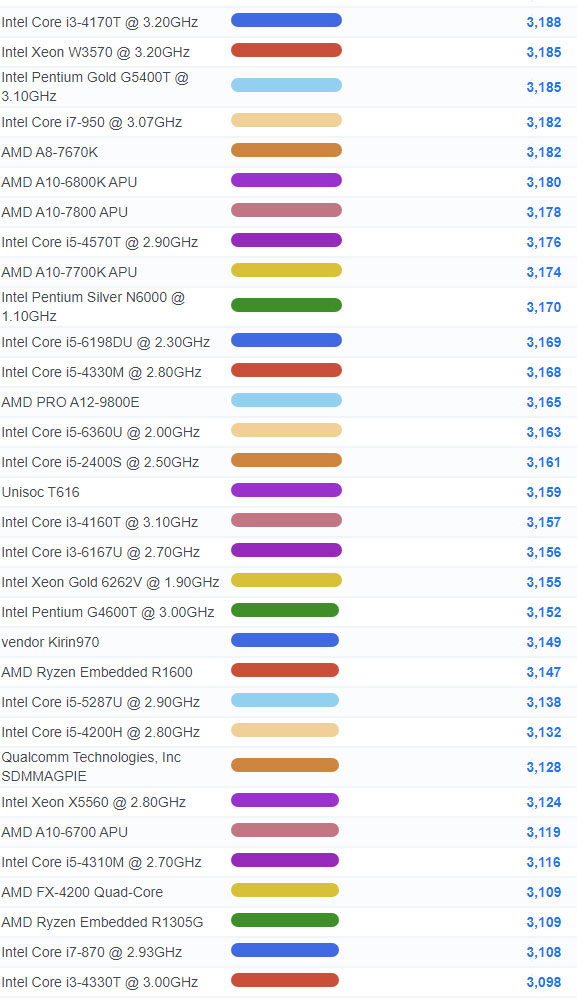Select Intel Pentium Gold G5400T @ 3.10GHz

tap(95, 87)
